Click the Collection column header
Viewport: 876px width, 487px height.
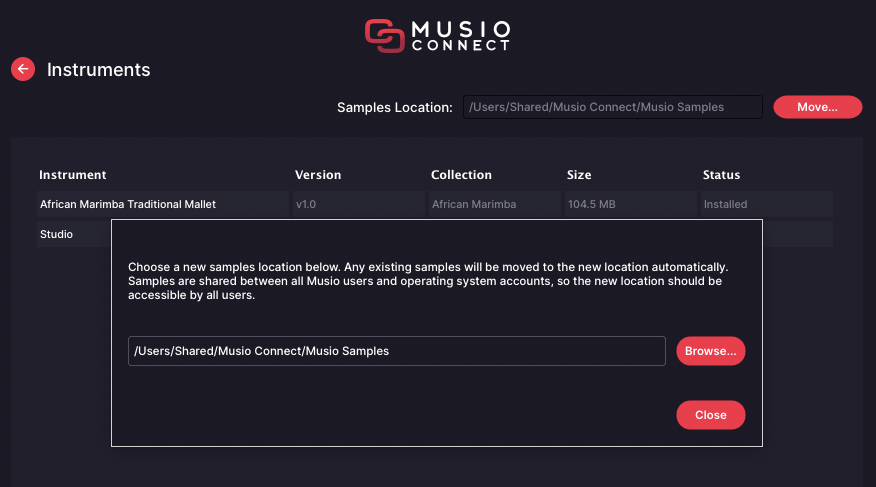(x=461, y=175)
